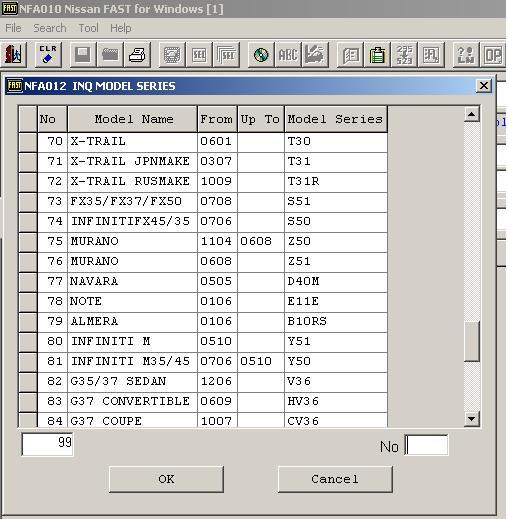Click model series Z51 cell
Image resolution: width=508 pixels, height=519 pixels.
[336, 262]
